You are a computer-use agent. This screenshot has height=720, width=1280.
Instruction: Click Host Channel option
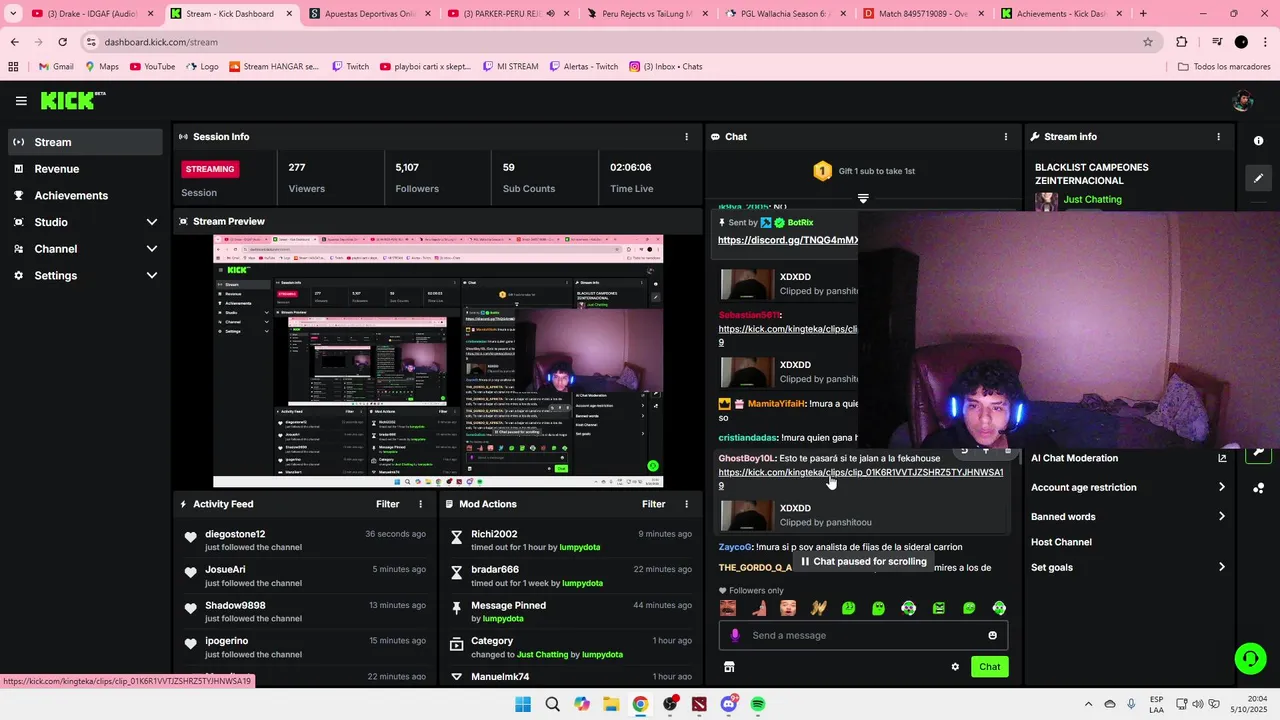click(1061, 542)
